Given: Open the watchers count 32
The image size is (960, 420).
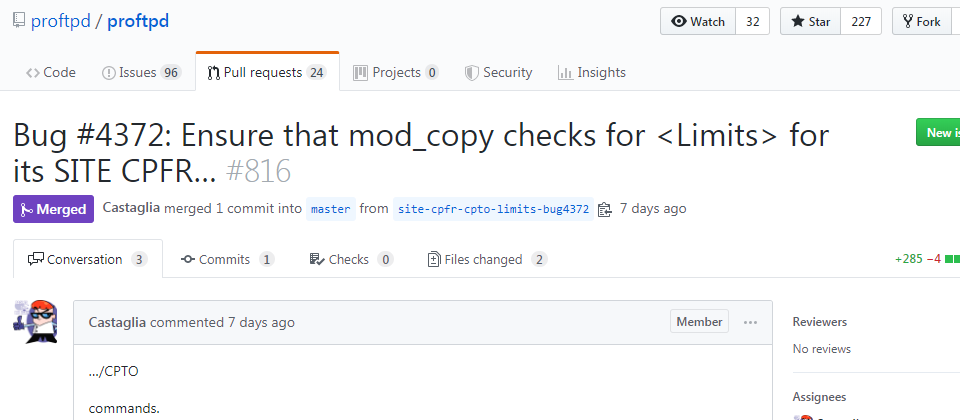Looking at the screenshot, I should [x=752, y=21].
